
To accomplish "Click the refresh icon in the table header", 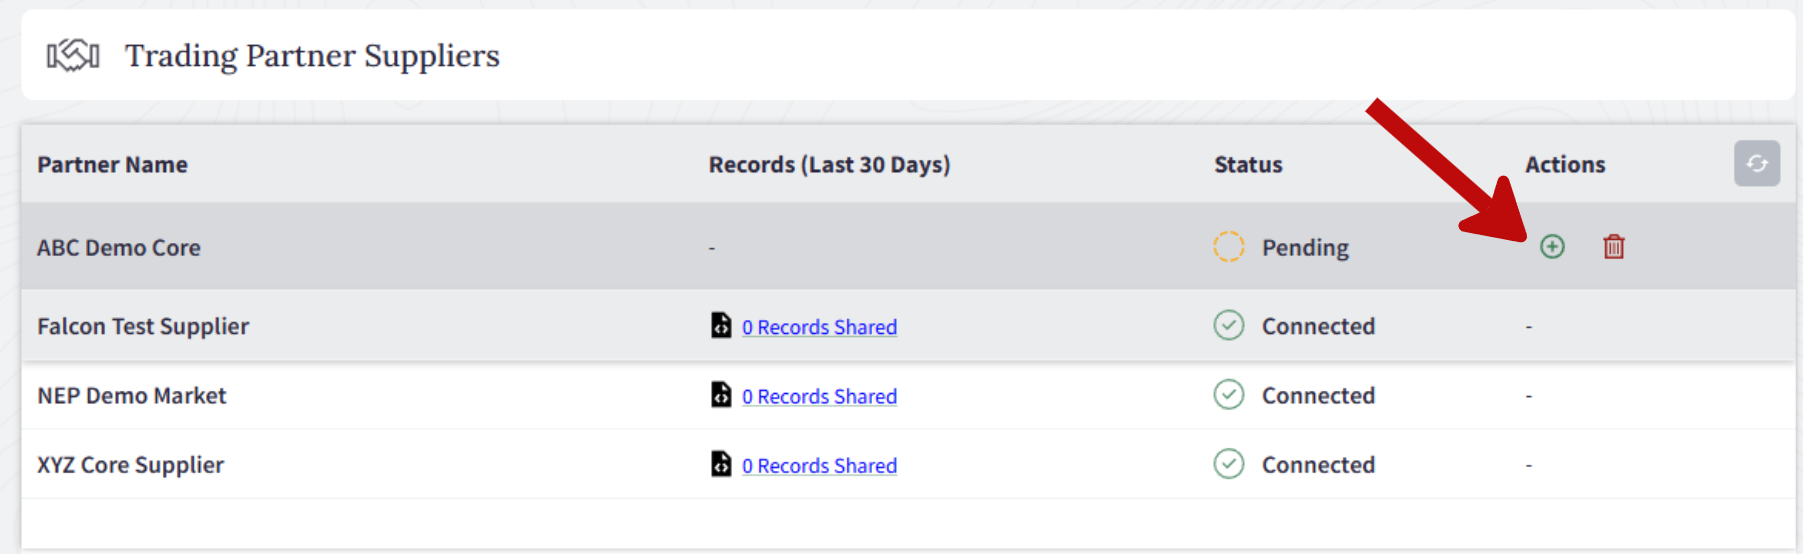I will pos(1757,163).
